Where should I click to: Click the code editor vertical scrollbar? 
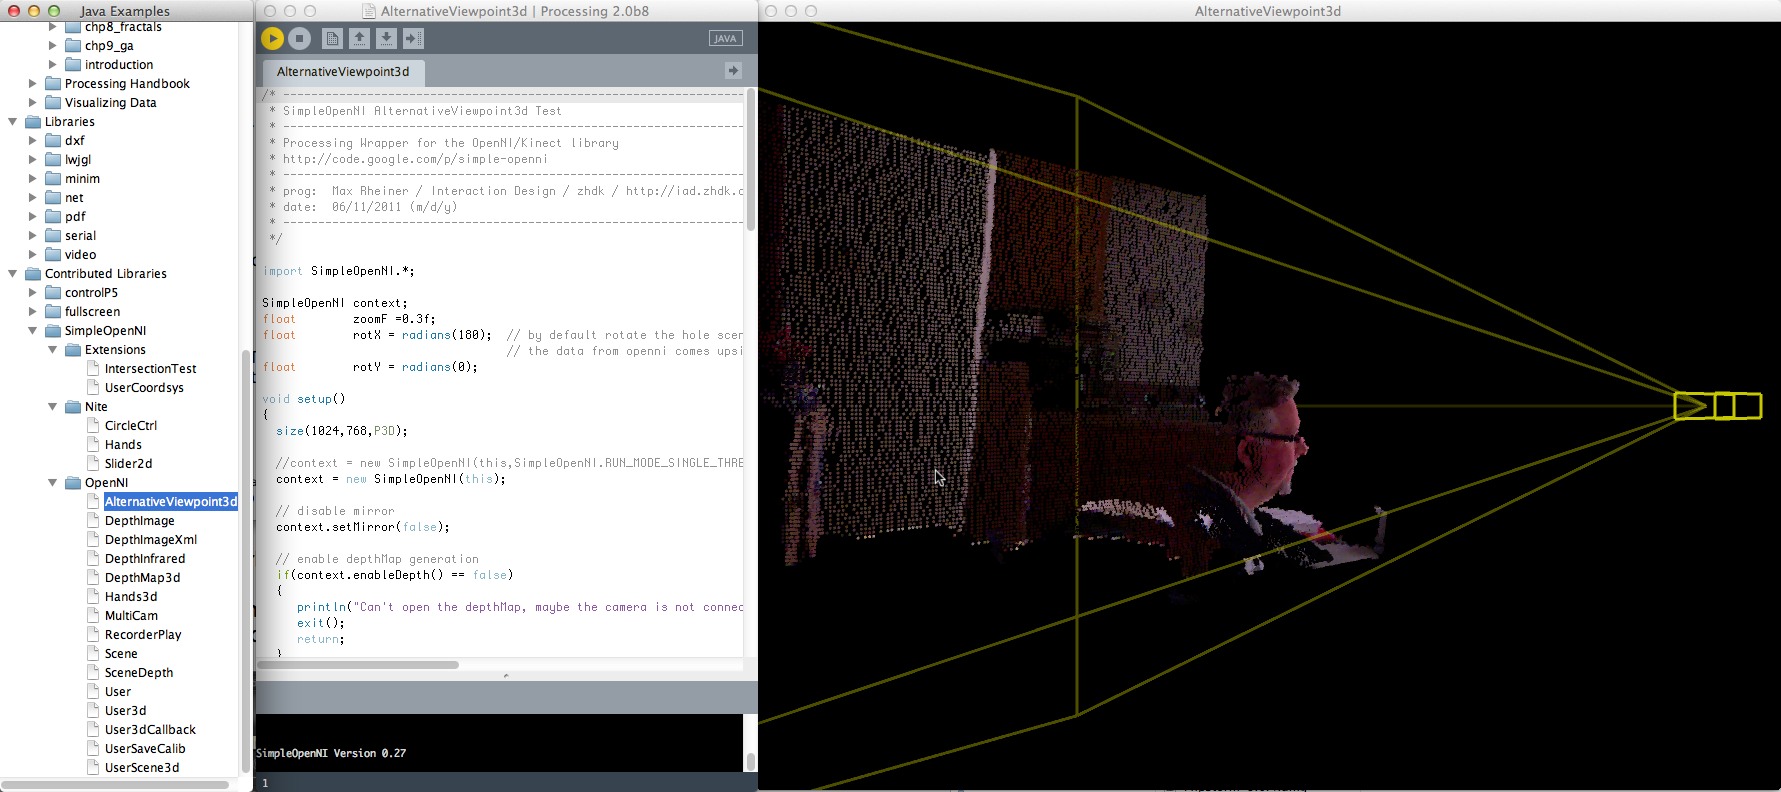(750, 160)
